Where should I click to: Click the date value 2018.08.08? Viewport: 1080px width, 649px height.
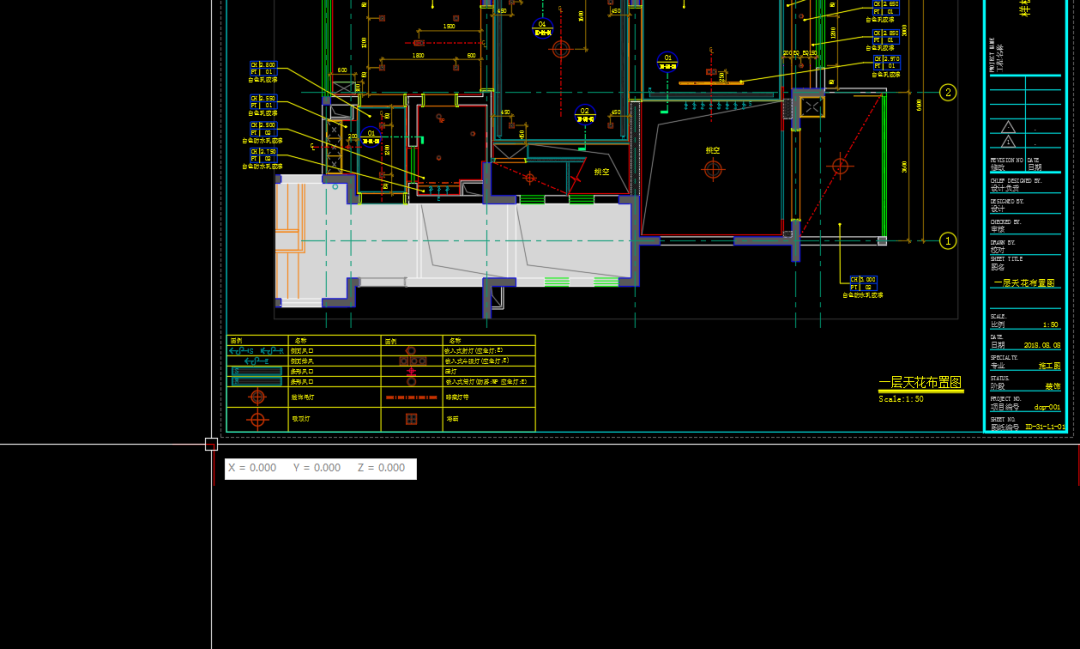[x=1041, y=345]
